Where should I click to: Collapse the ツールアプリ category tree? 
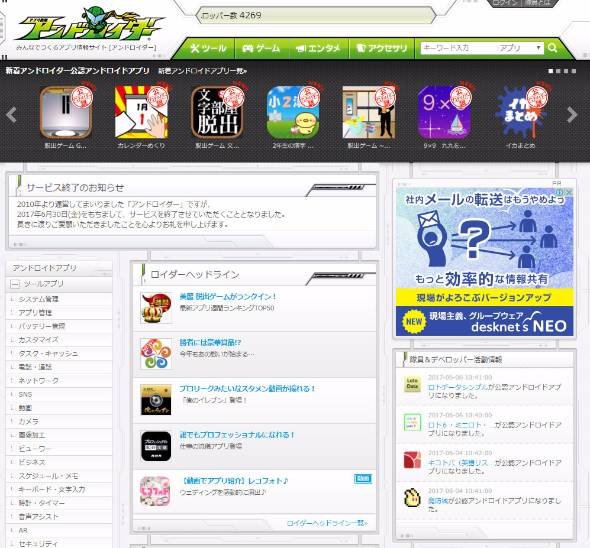click(x=15, y=284)
